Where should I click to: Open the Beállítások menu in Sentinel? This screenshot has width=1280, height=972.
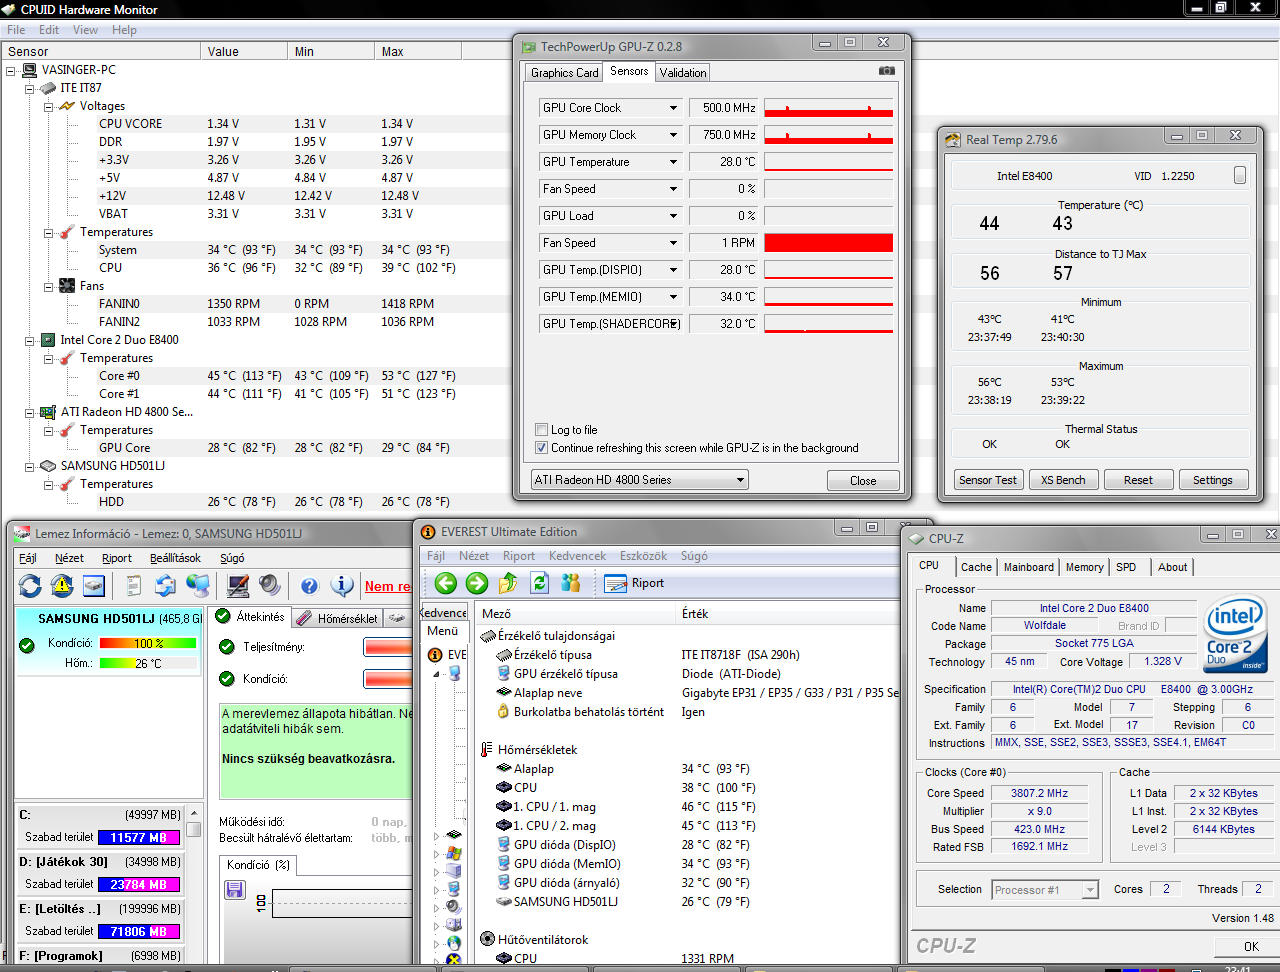[x=175, y=558]
